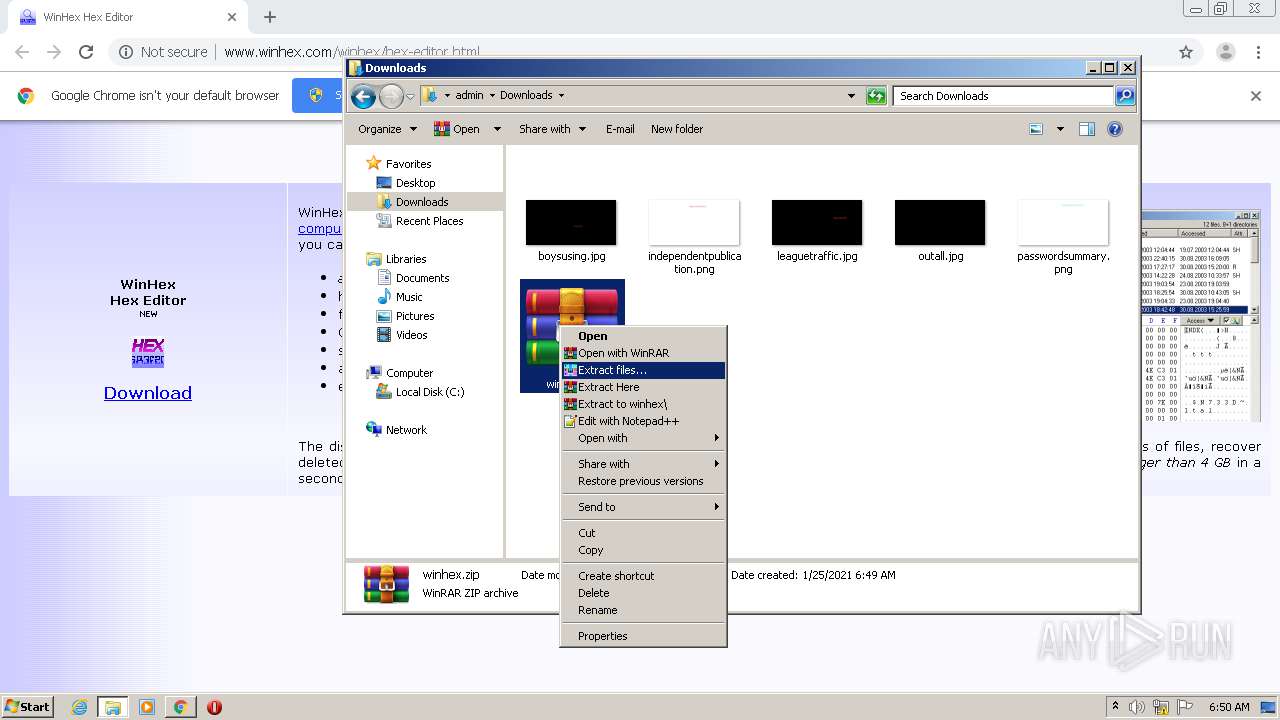Open view options dropdown arrow
1280x720 pixels.
(1060, 129)
